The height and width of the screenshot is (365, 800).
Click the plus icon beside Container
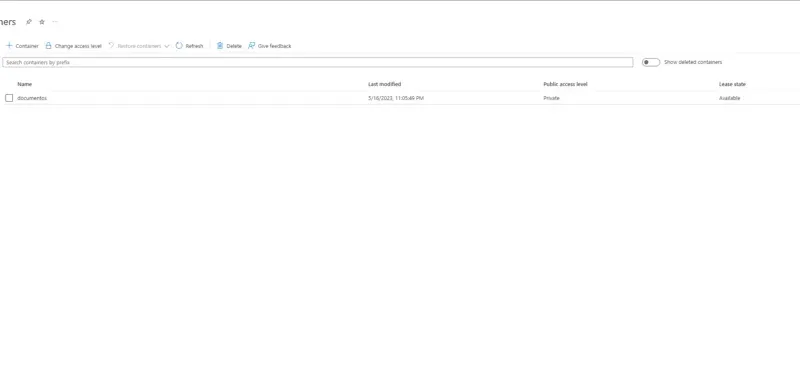(x=9, y=45)
